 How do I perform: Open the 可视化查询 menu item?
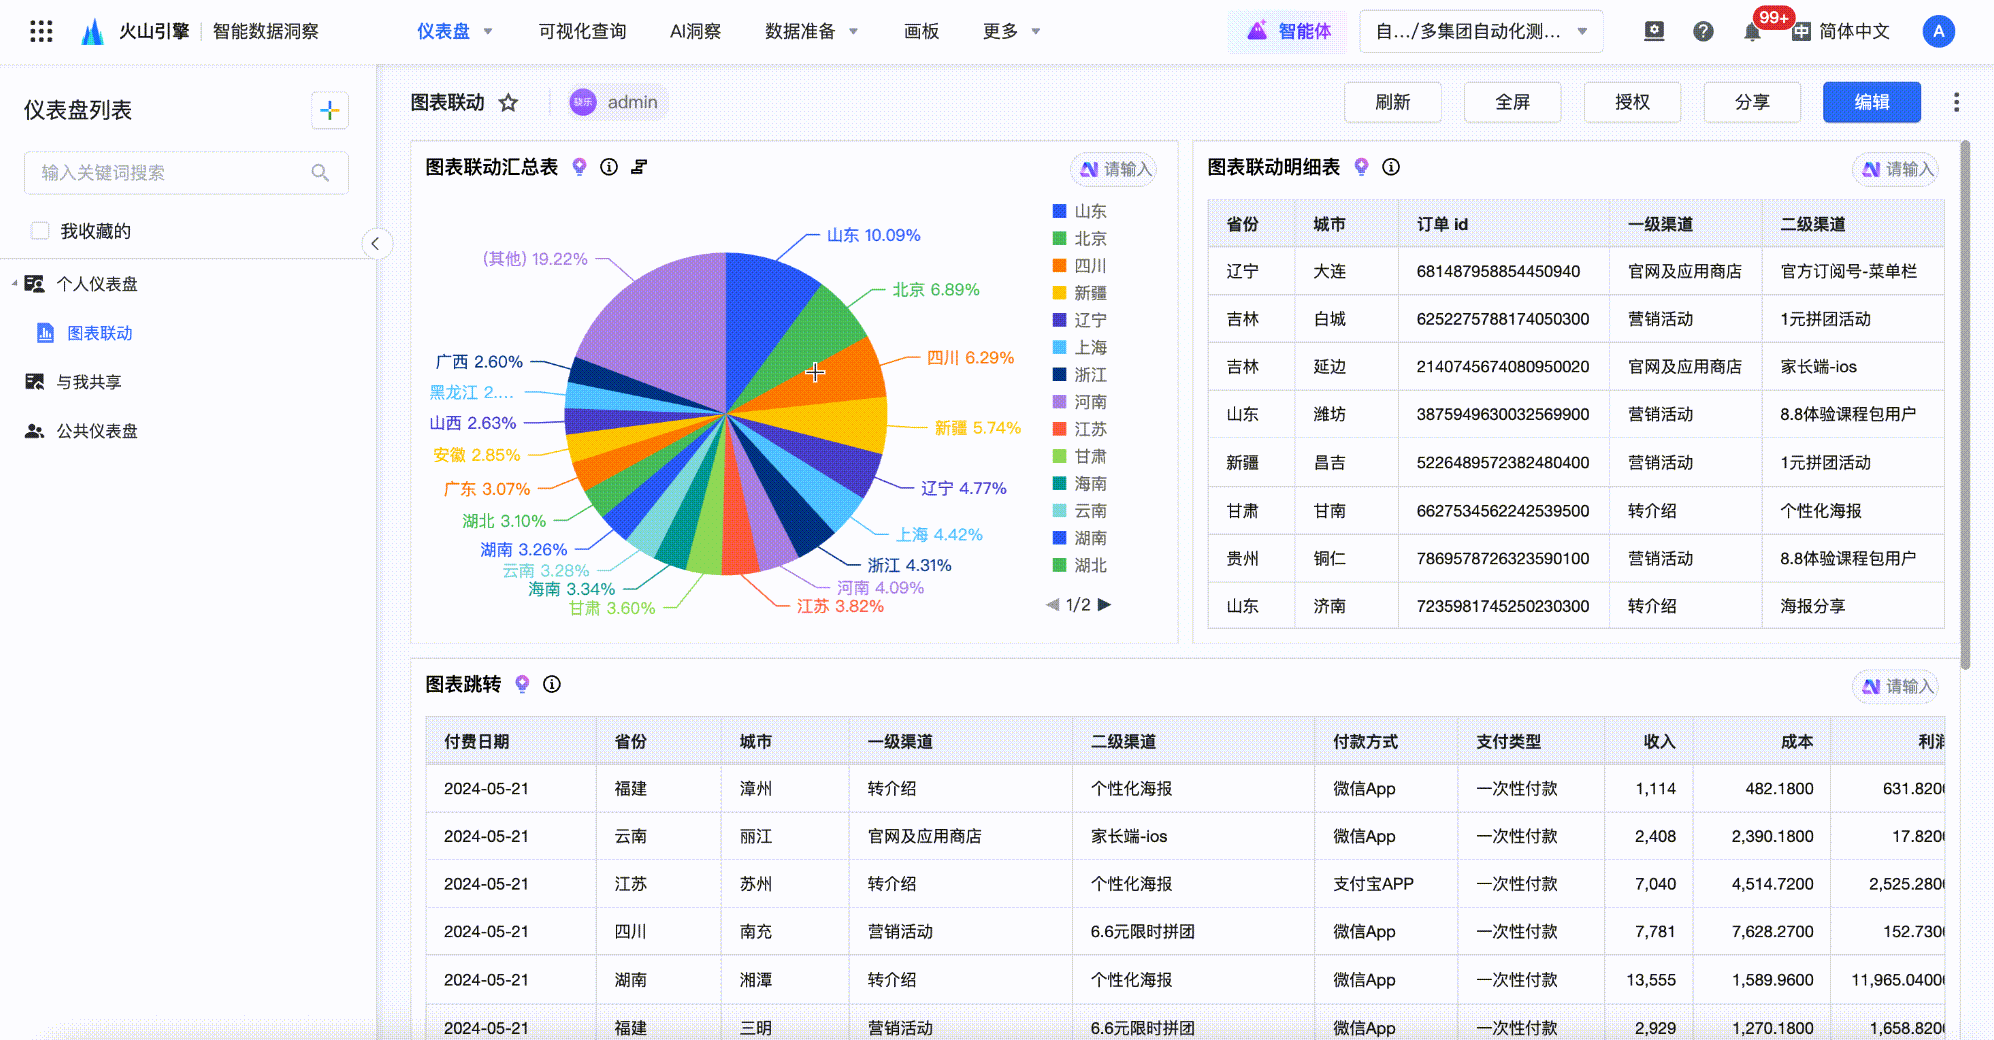pyautogui.click(x=582, y=32)
